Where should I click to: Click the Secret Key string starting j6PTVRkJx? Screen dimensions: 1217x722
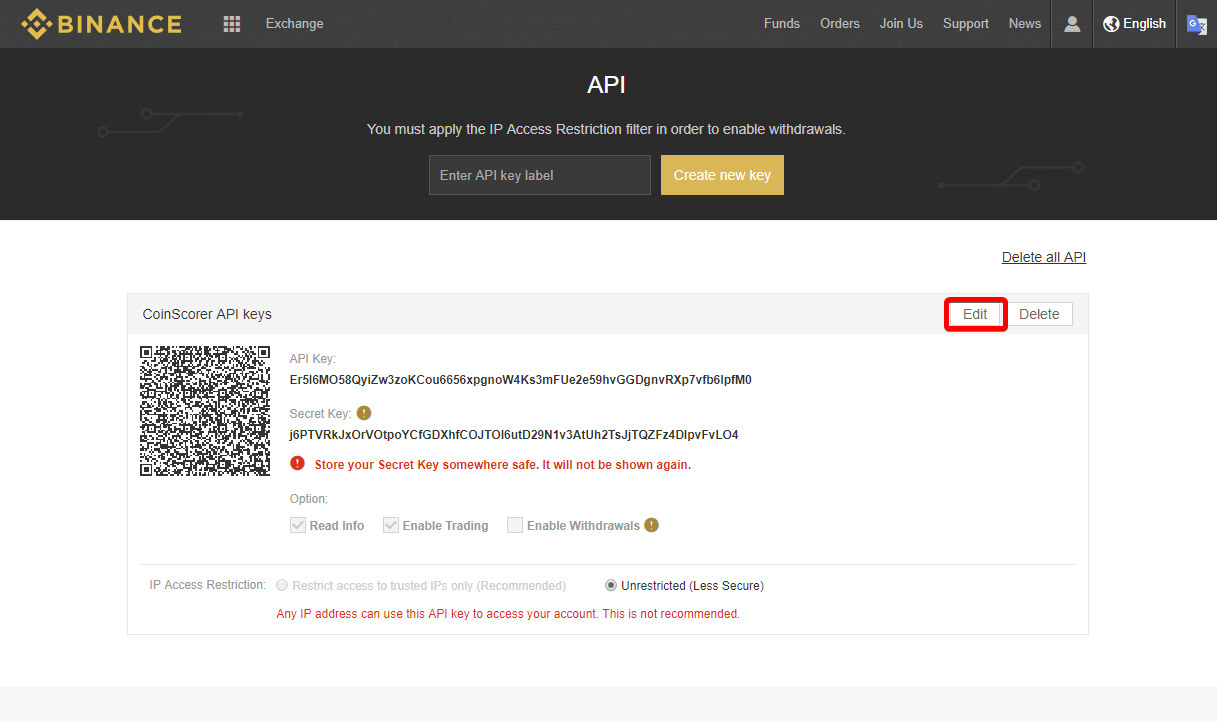(514, 435)
